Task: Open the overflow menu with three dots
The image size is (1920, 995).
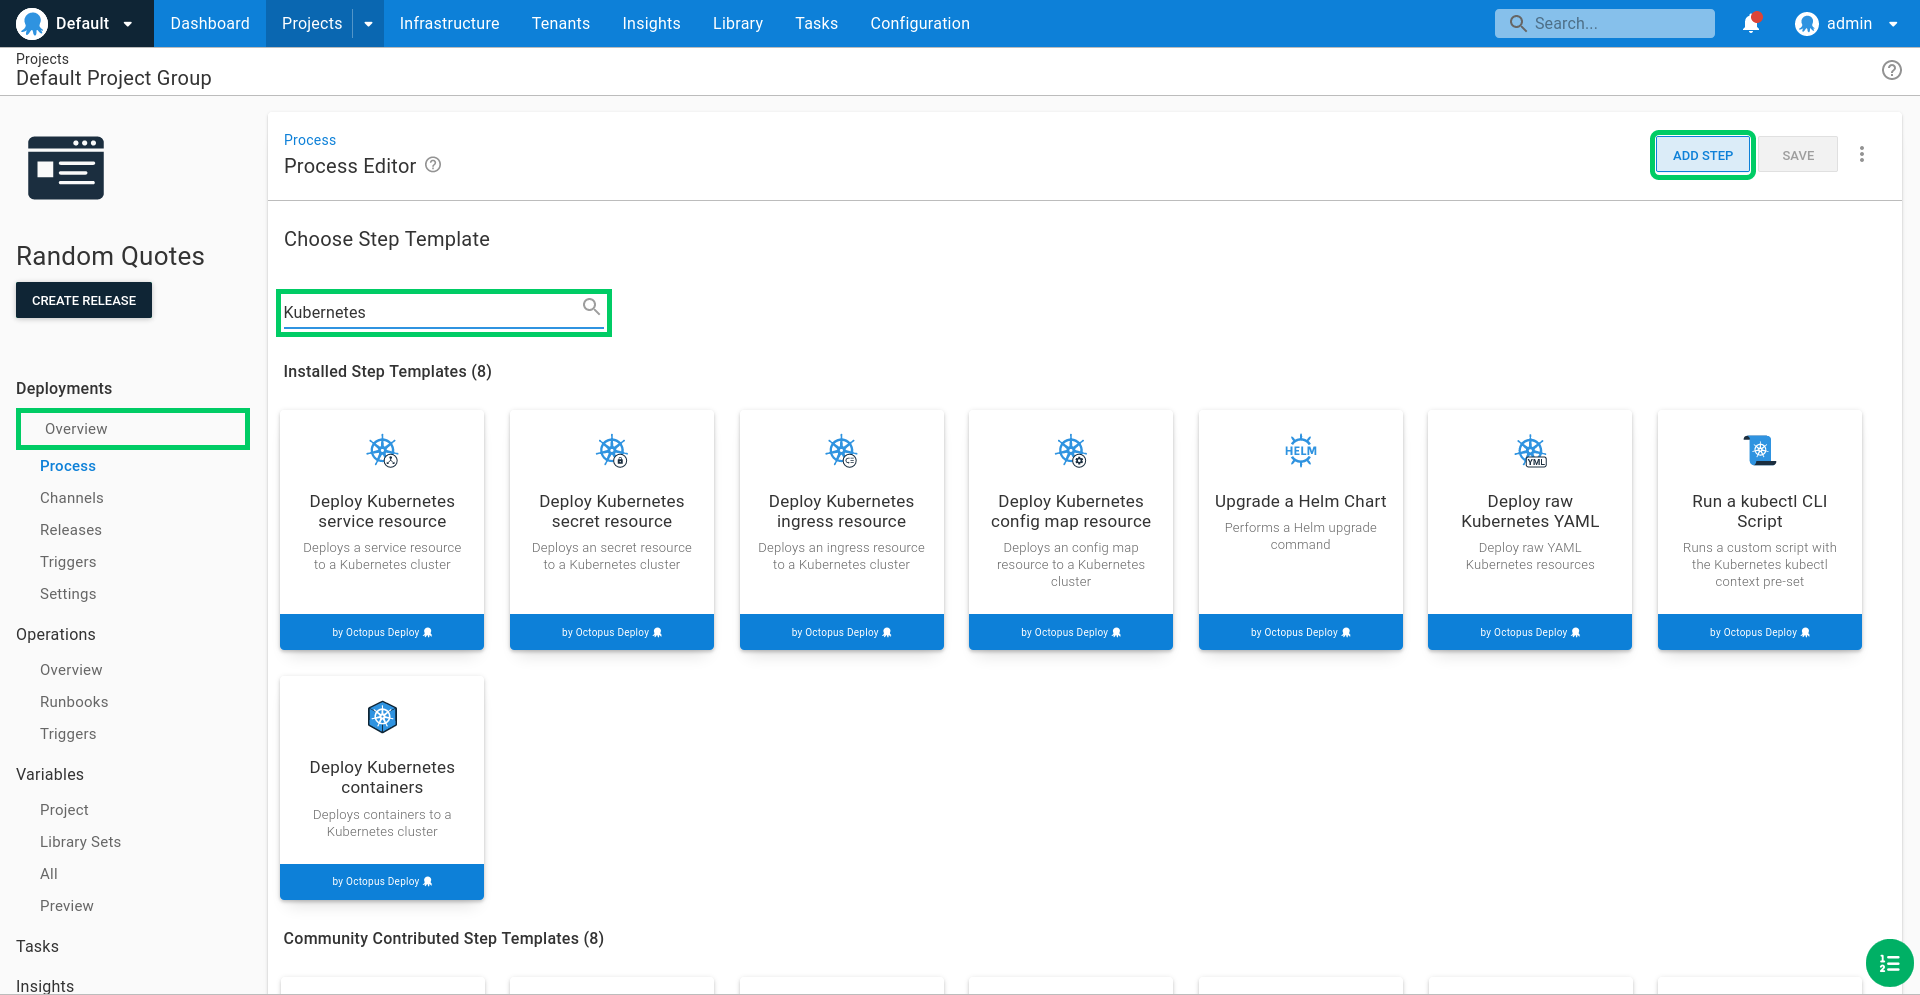Action: pos(1862,154)
